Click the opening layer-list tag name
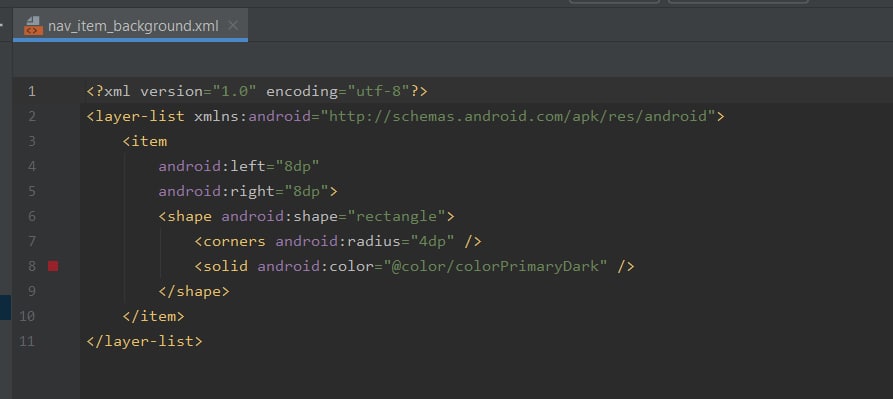Viewport: 893px width, 399px height. point(140,116)
